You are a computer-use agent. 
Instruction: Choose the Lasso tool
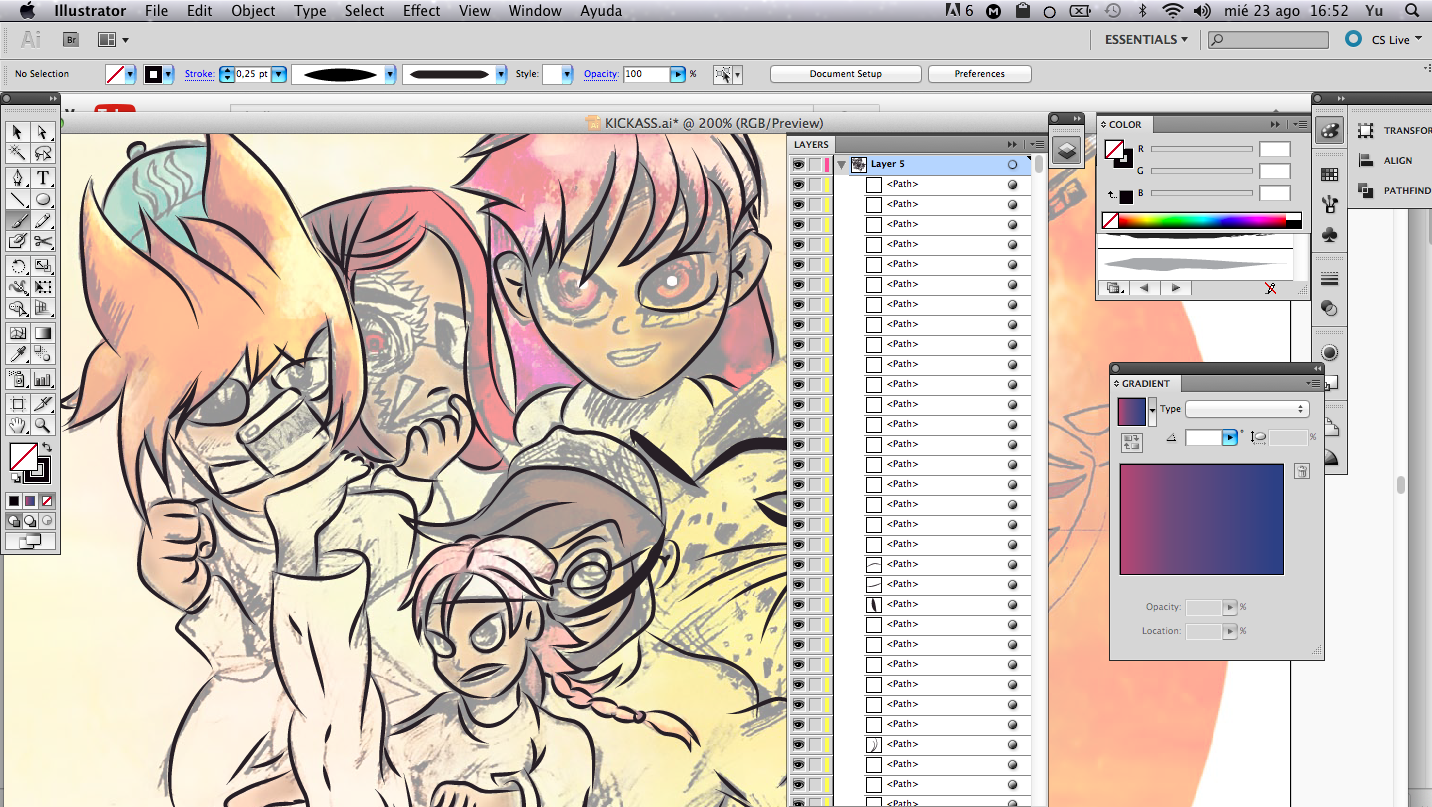(43, 153)
